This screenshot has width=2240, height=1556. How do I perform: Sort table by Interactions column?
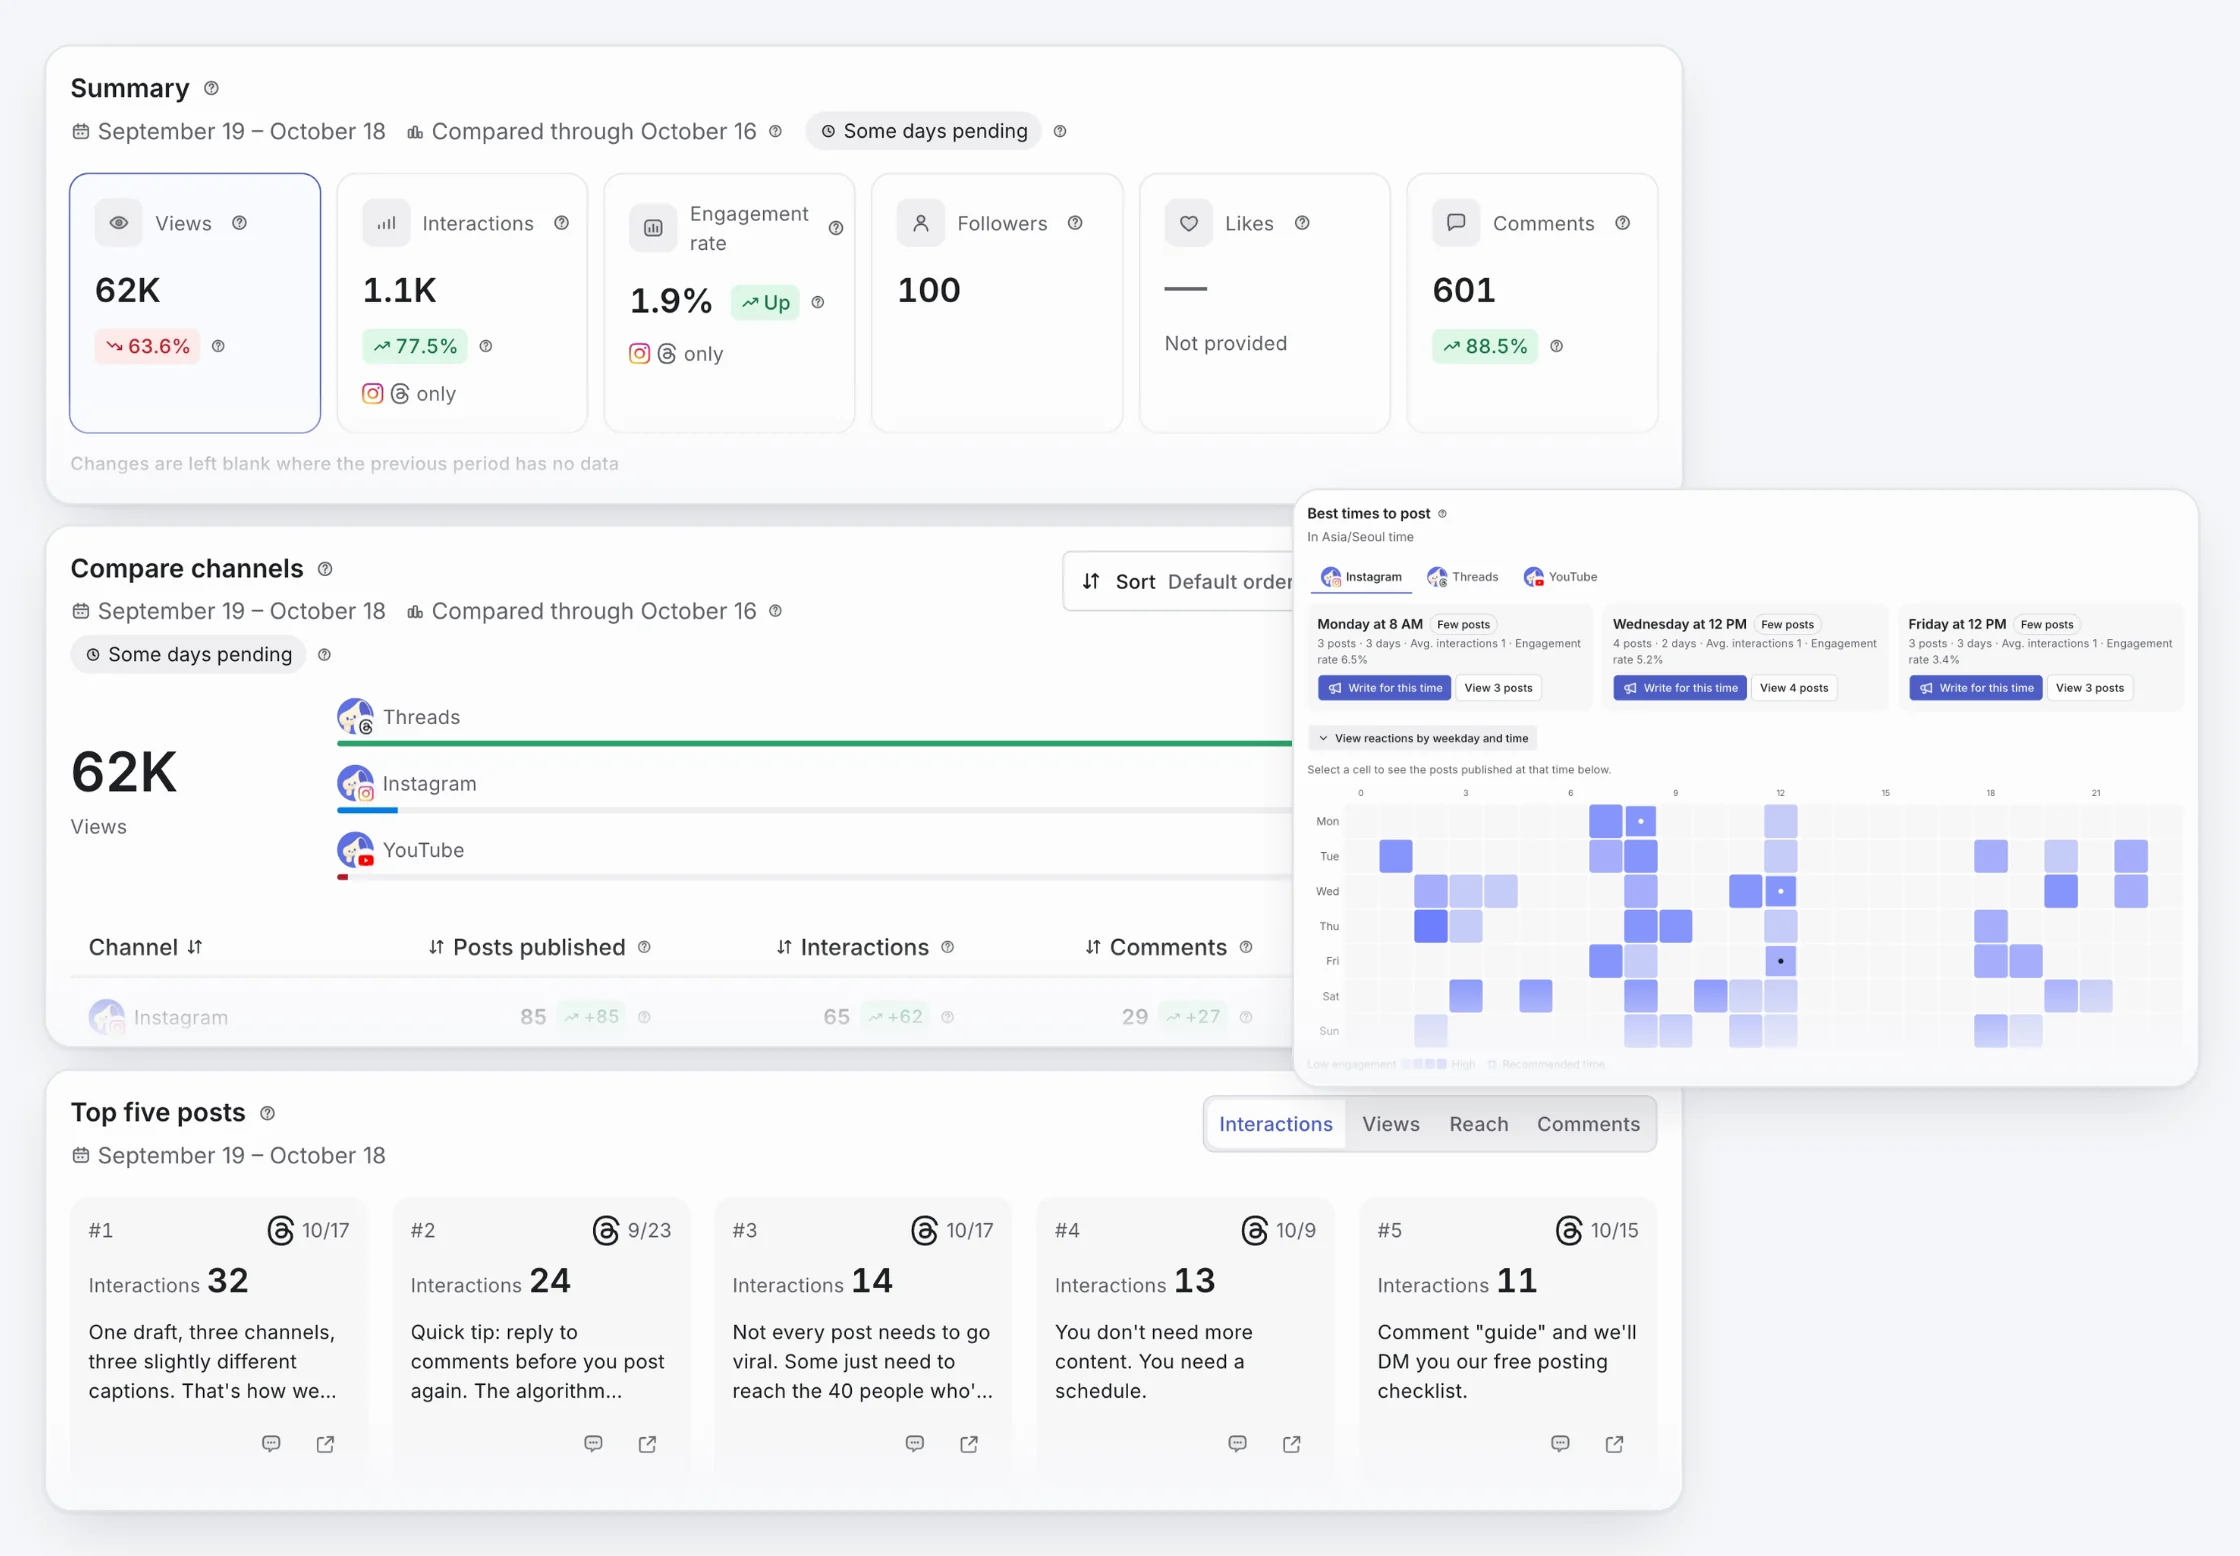853,947
